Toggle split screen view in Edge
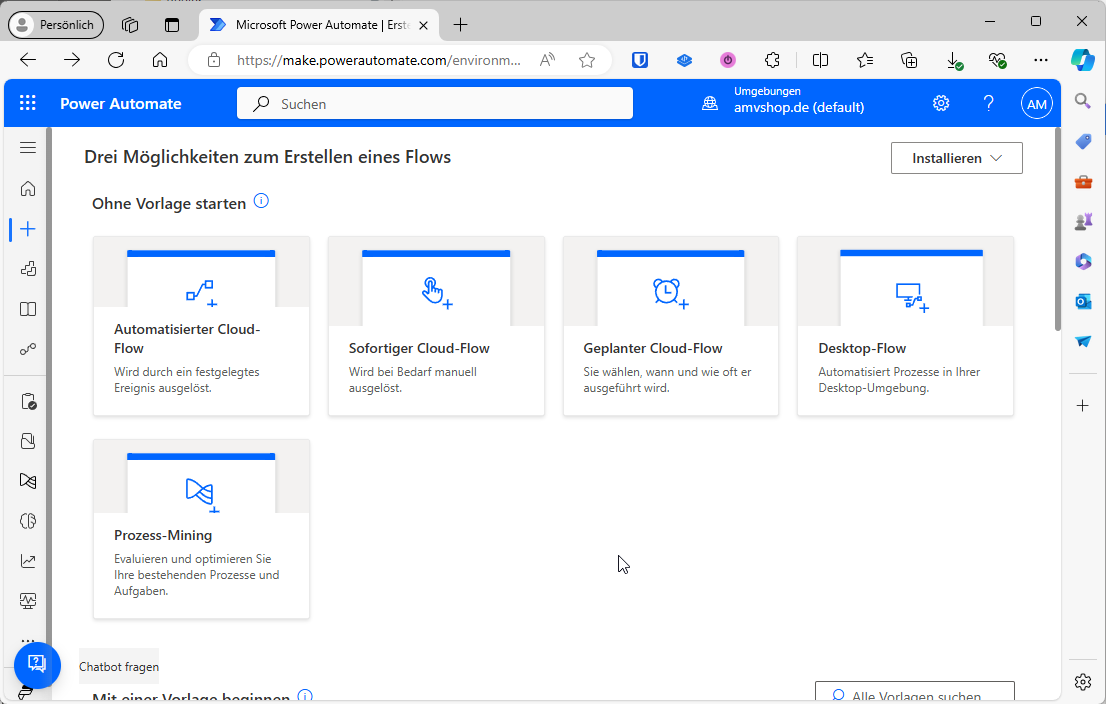1106x704 pixels. [x=820, y=60]
